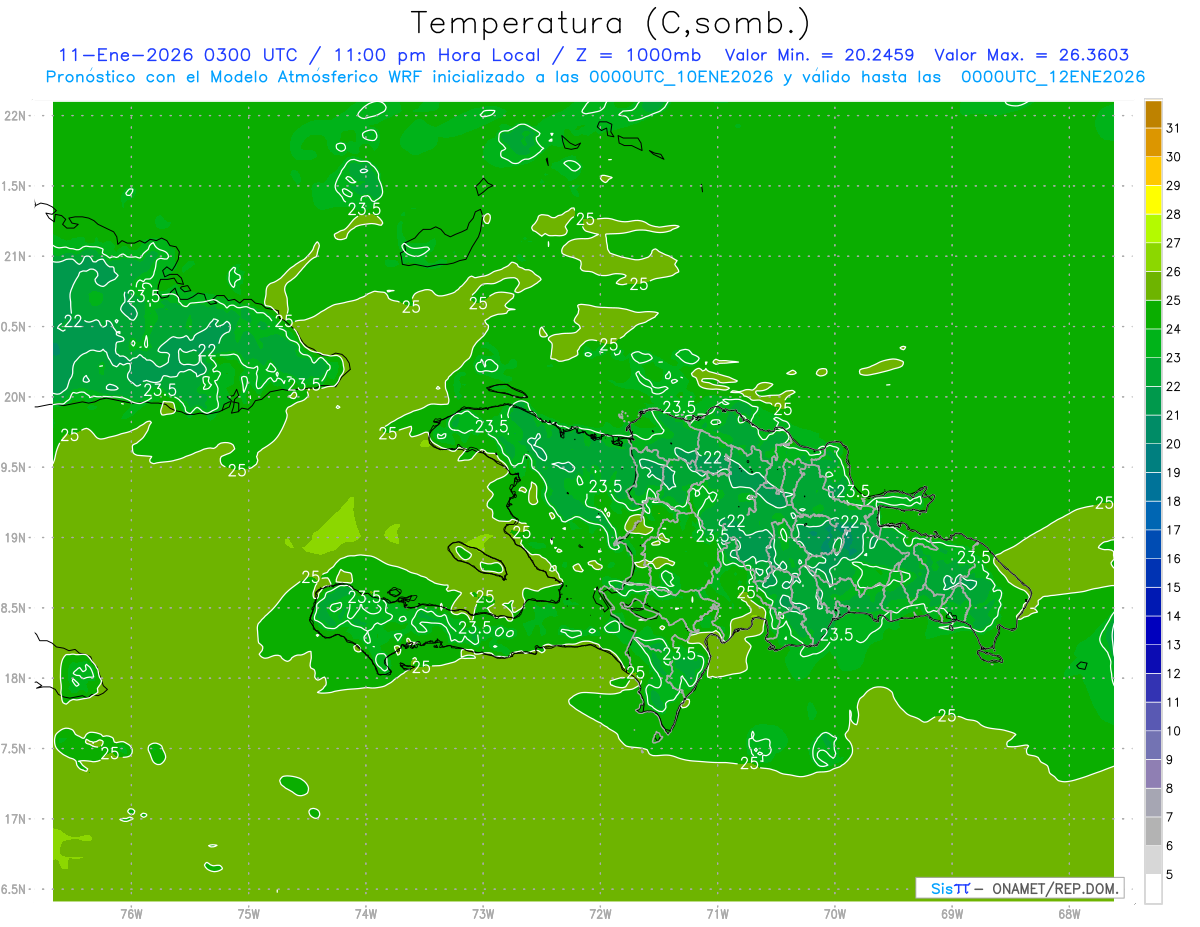Click the valid-until time '0000UTC_12ENE2026'
1200x927 pixels.
click(x=1052, y=77)
